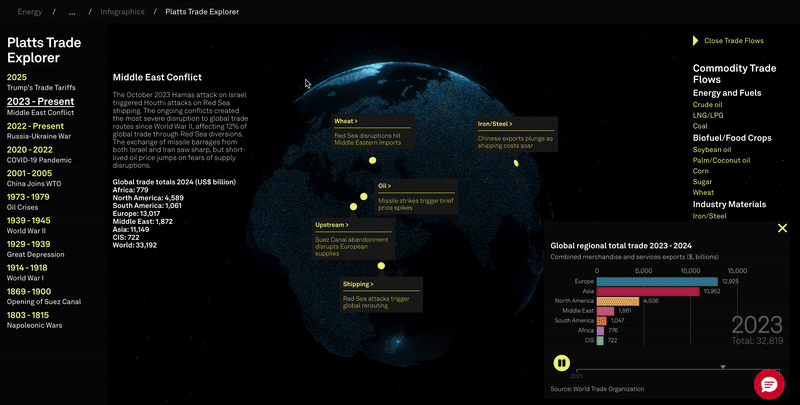This screenshot has height=405, width=800.
Task: Expand the Iron/Steel callout on globe
Action: [495, 124]
